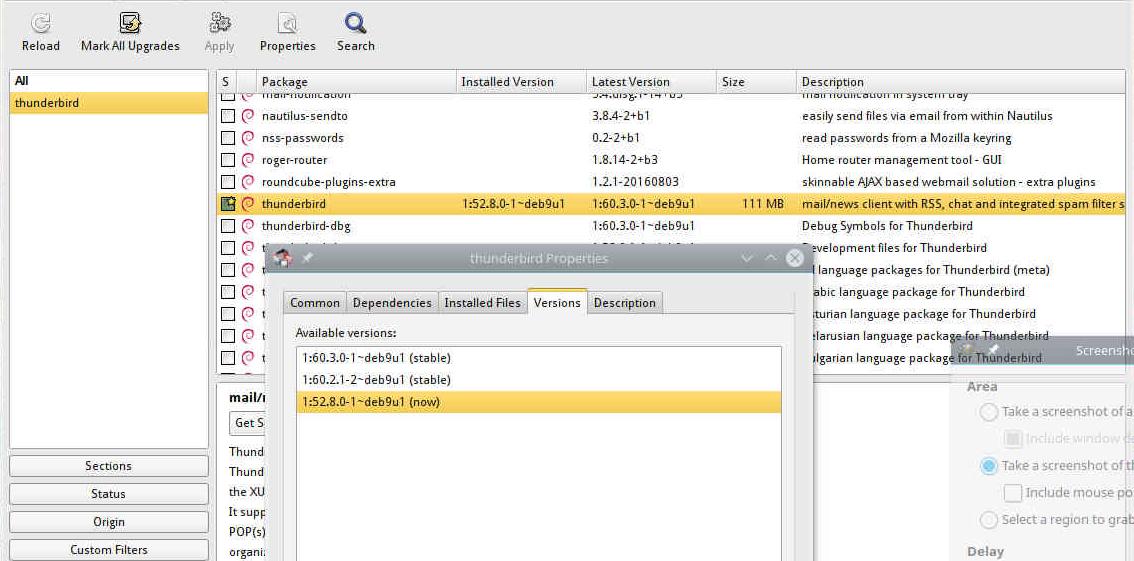This screenshot has width=1134, height=561.
Task: Toggle the thunderbird-dbg status checkbox
Action: point(228,226)
